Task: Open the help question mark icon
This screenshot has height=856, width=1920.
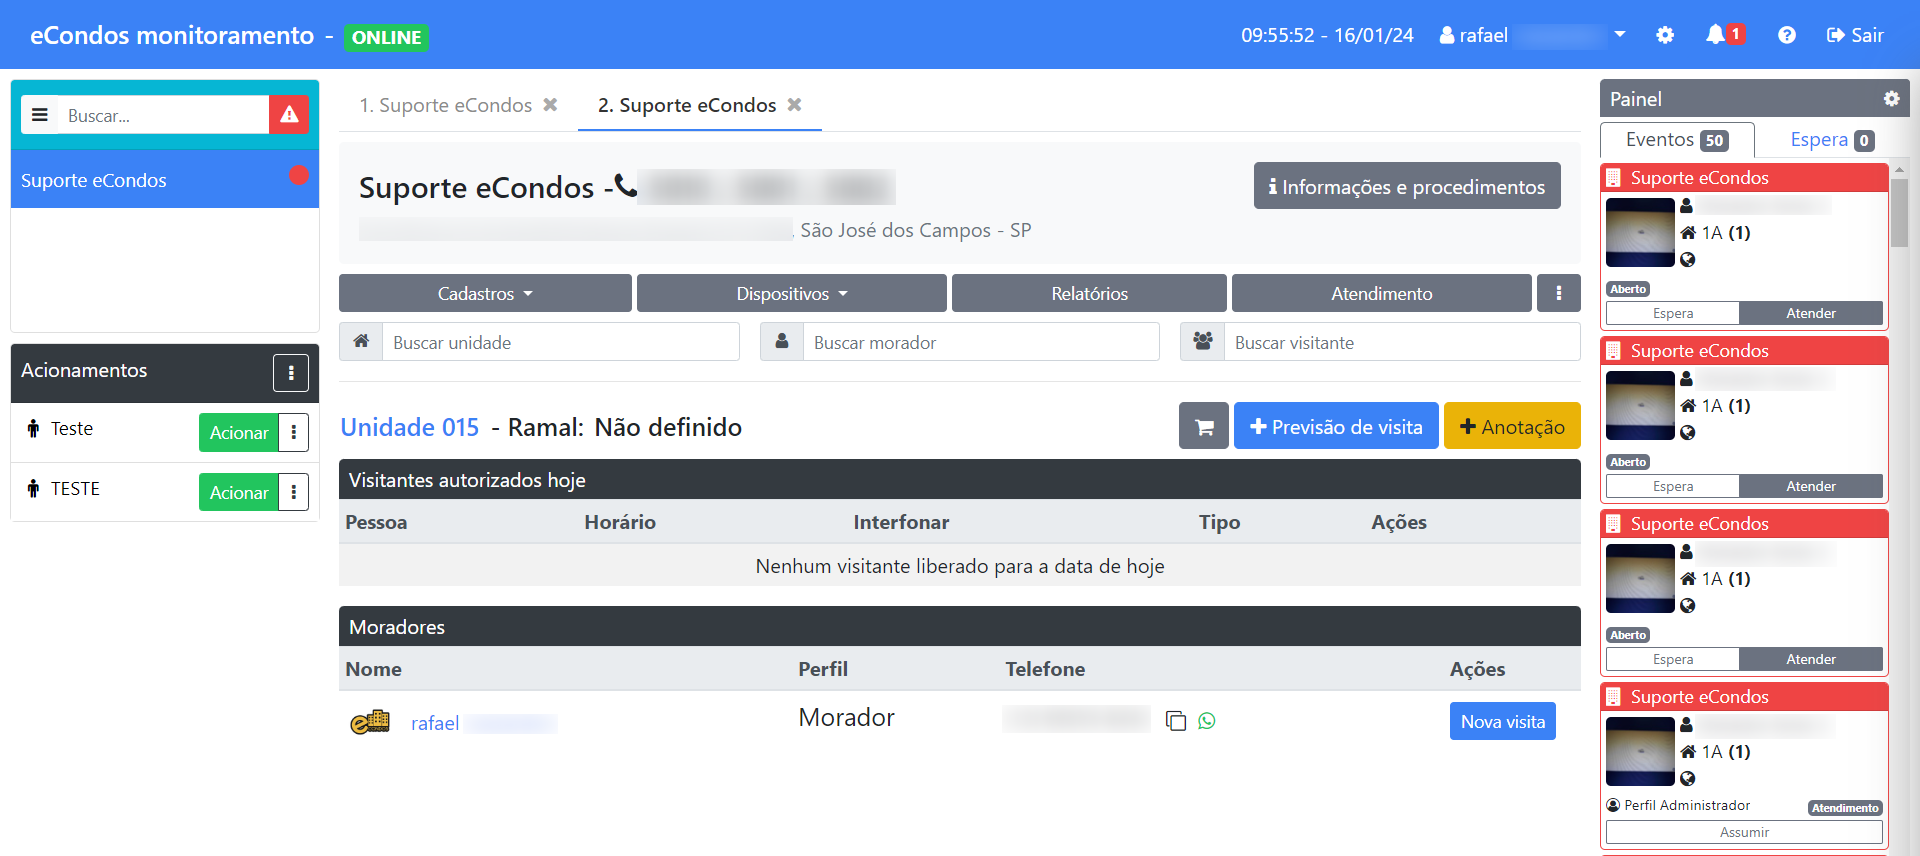Action: click(x=1787, y=35)
